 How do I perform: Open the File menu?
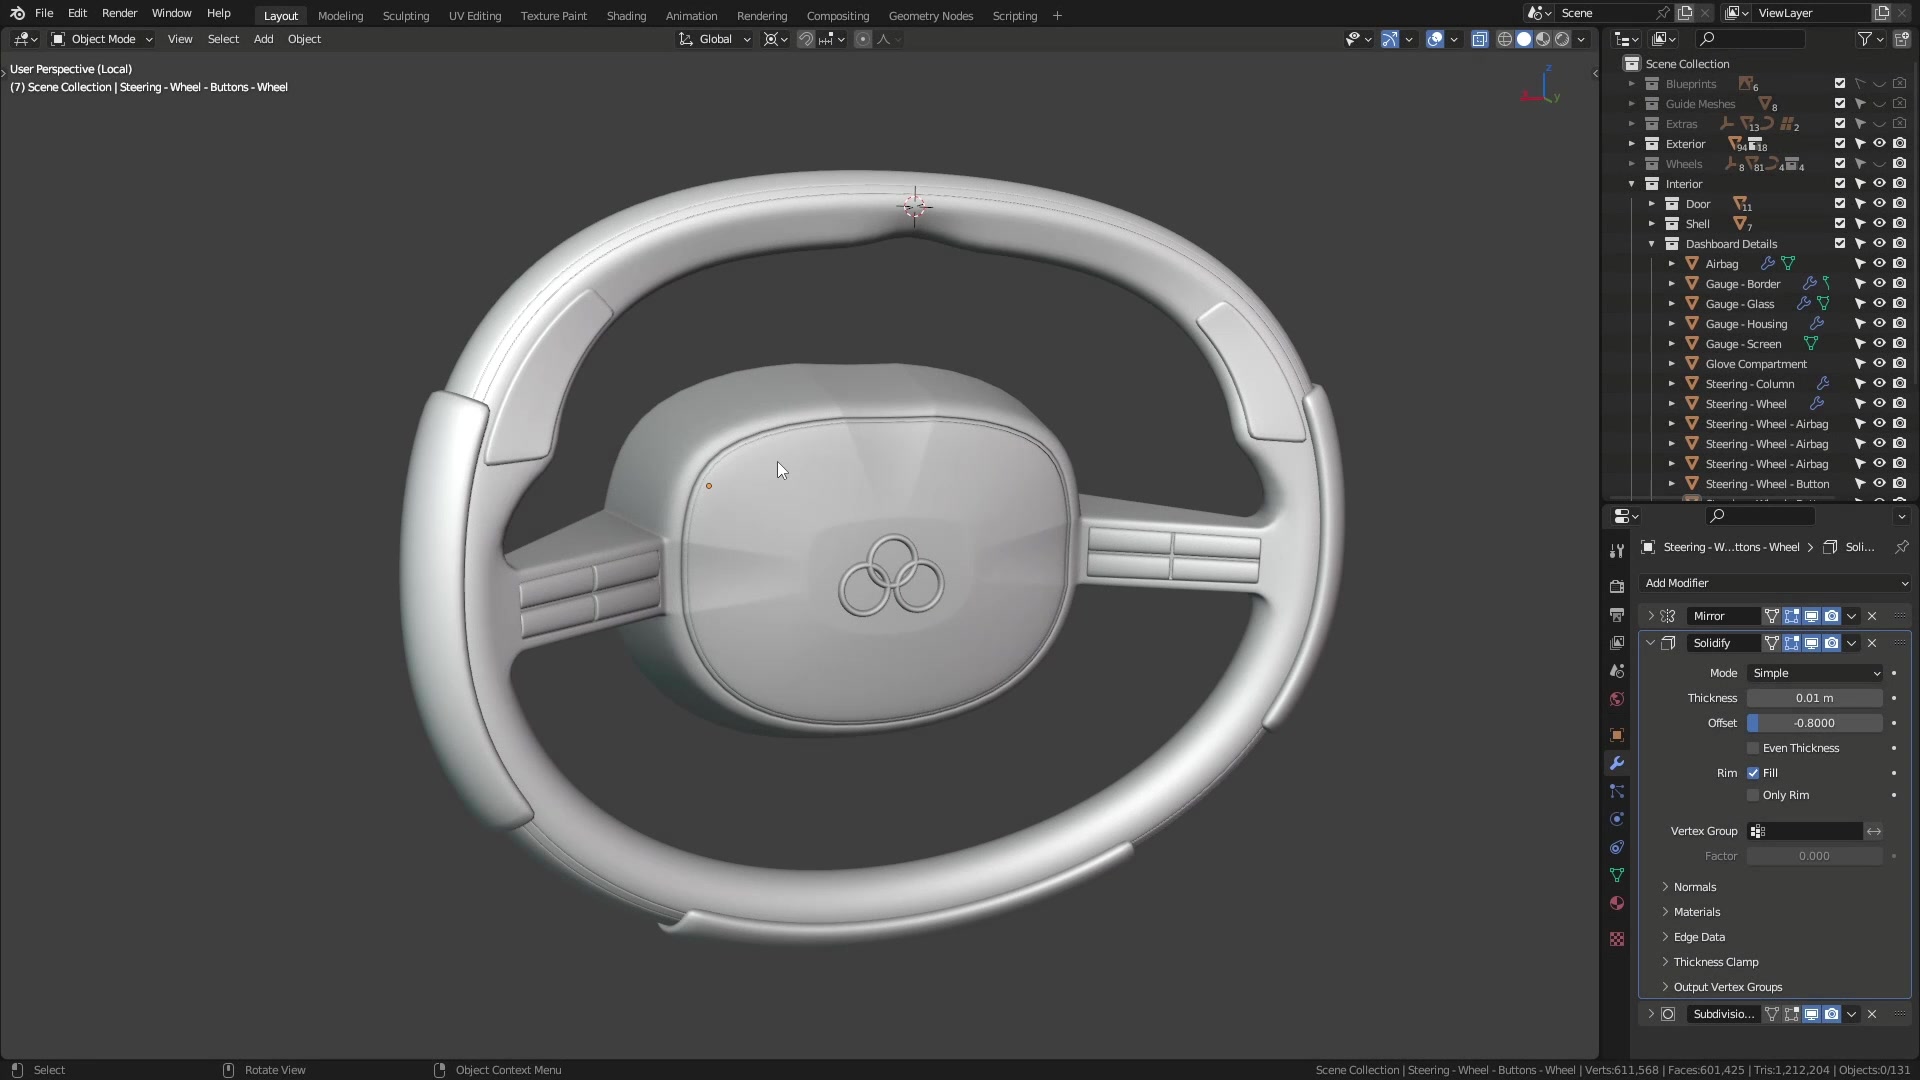(44, 14)
